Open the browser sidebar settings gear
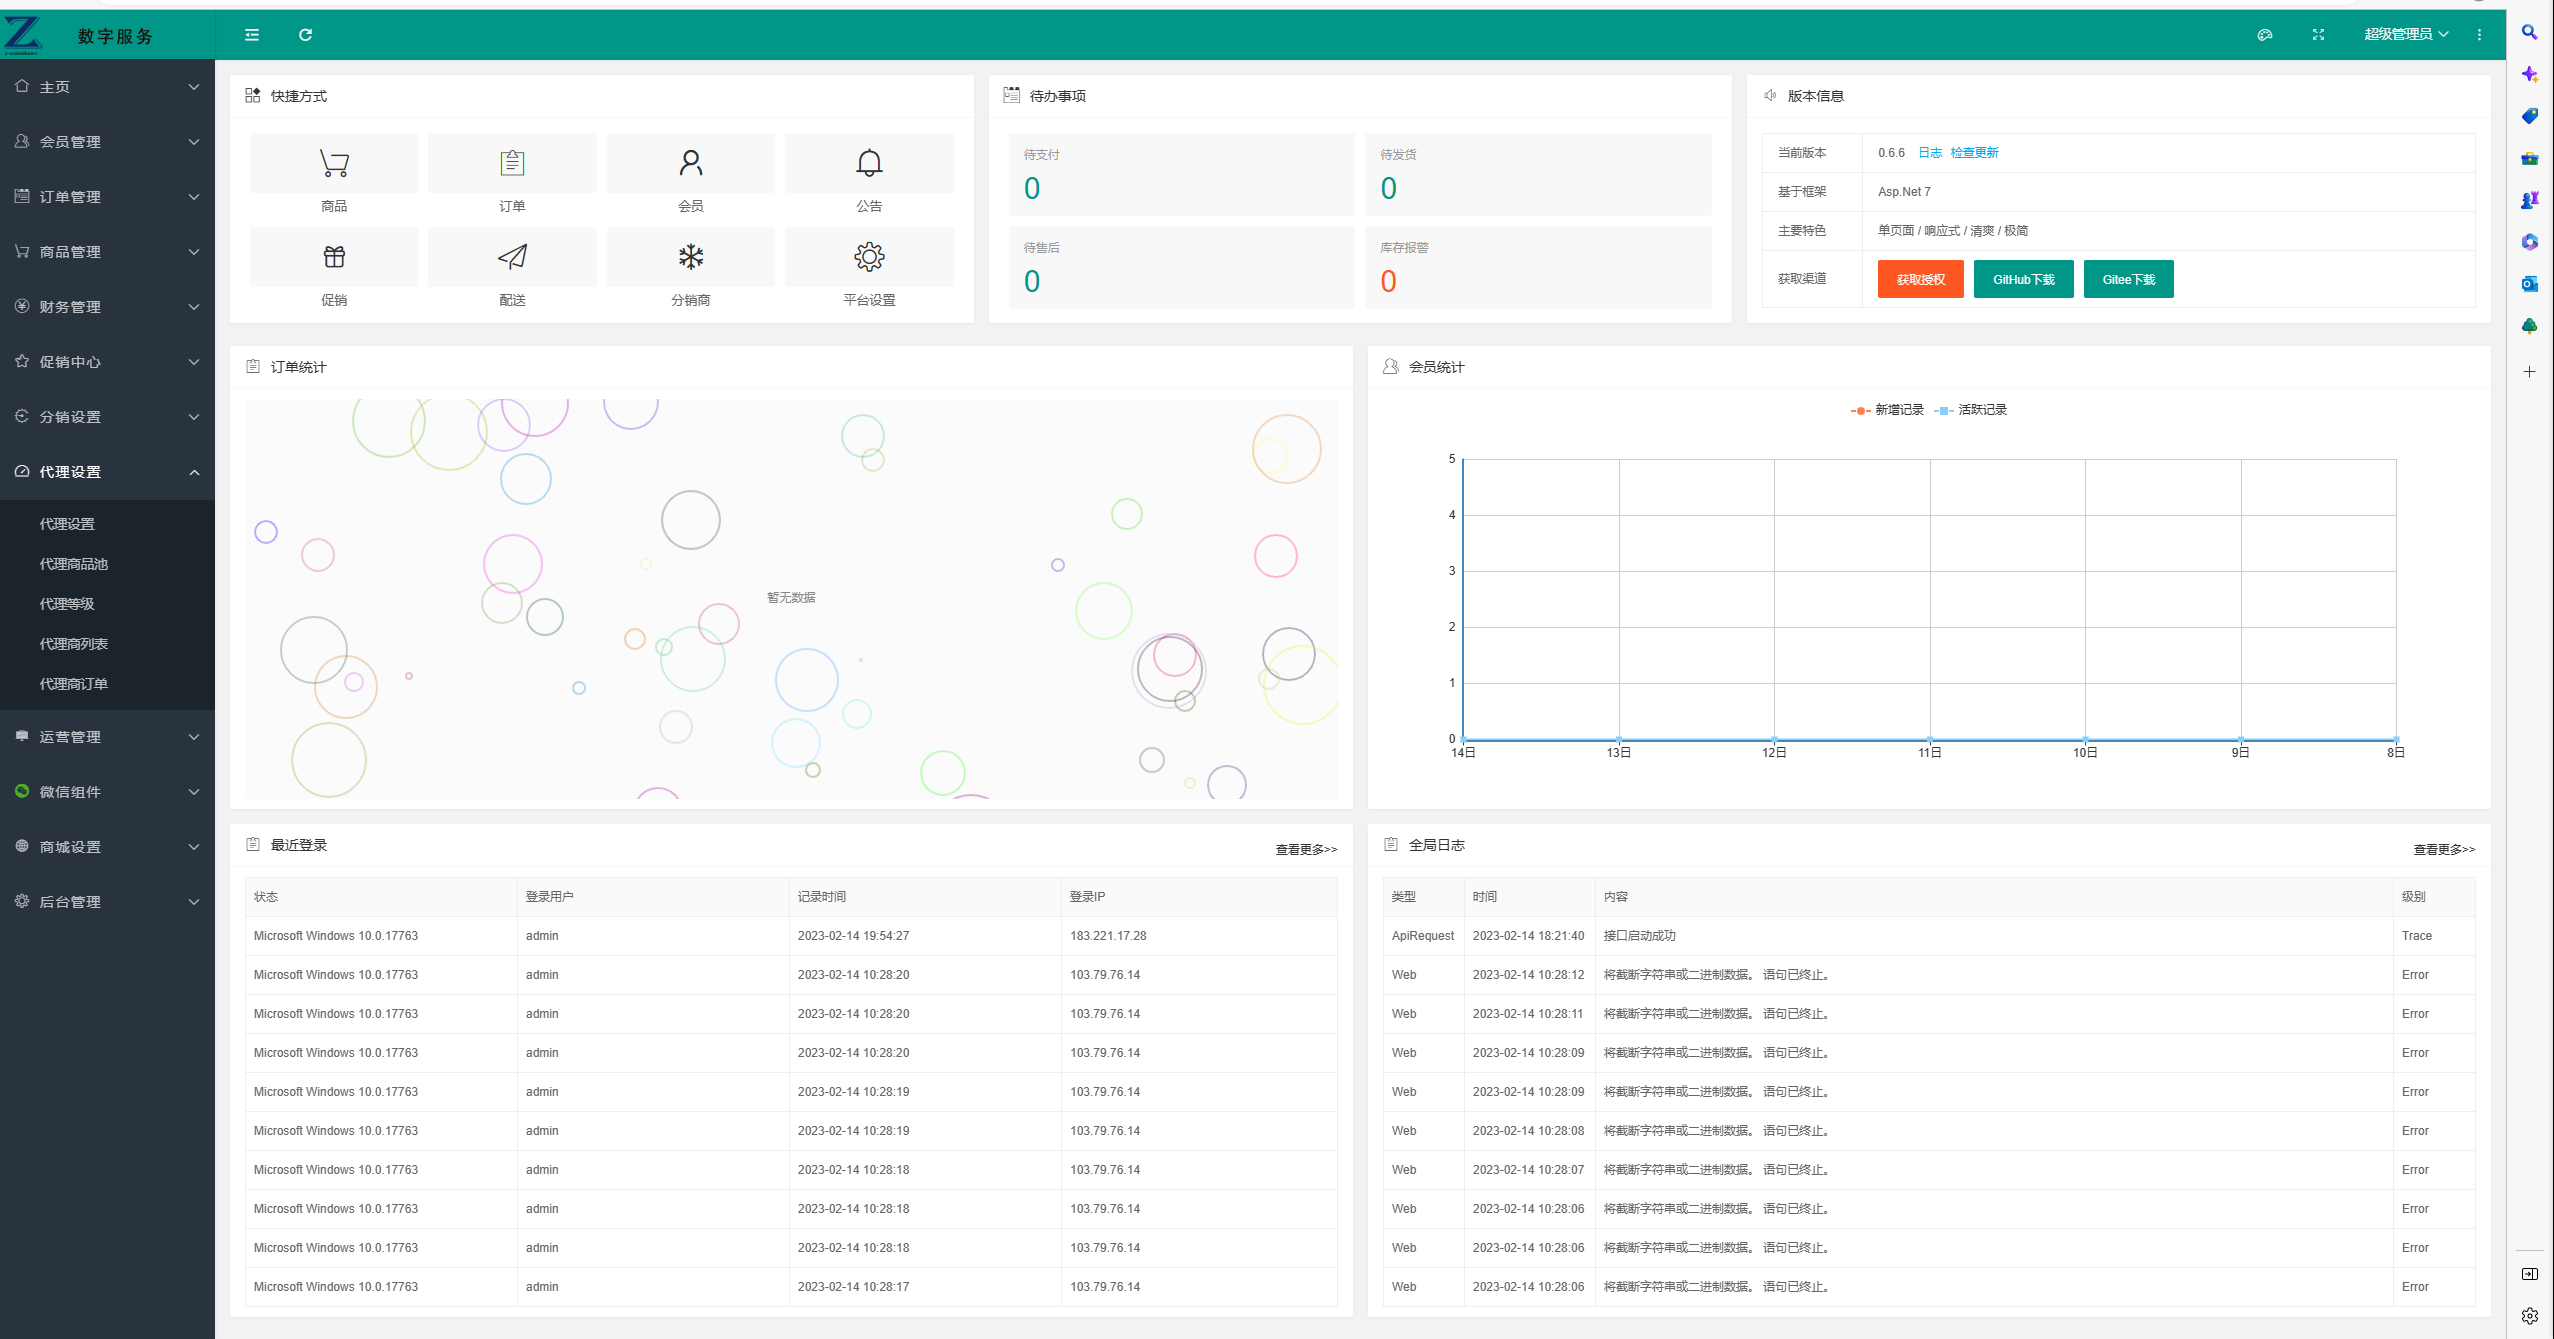Image resolution: width=2554 pixels, height=1339 pixels. click(x=2530, y=1316)
